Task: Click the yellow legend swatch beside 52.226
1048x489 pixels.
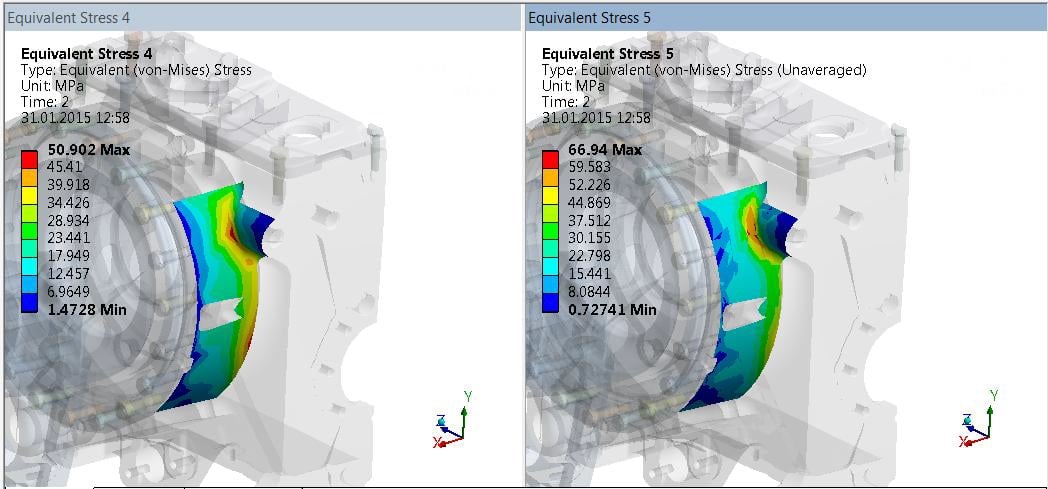Action: tap(551, 195)
